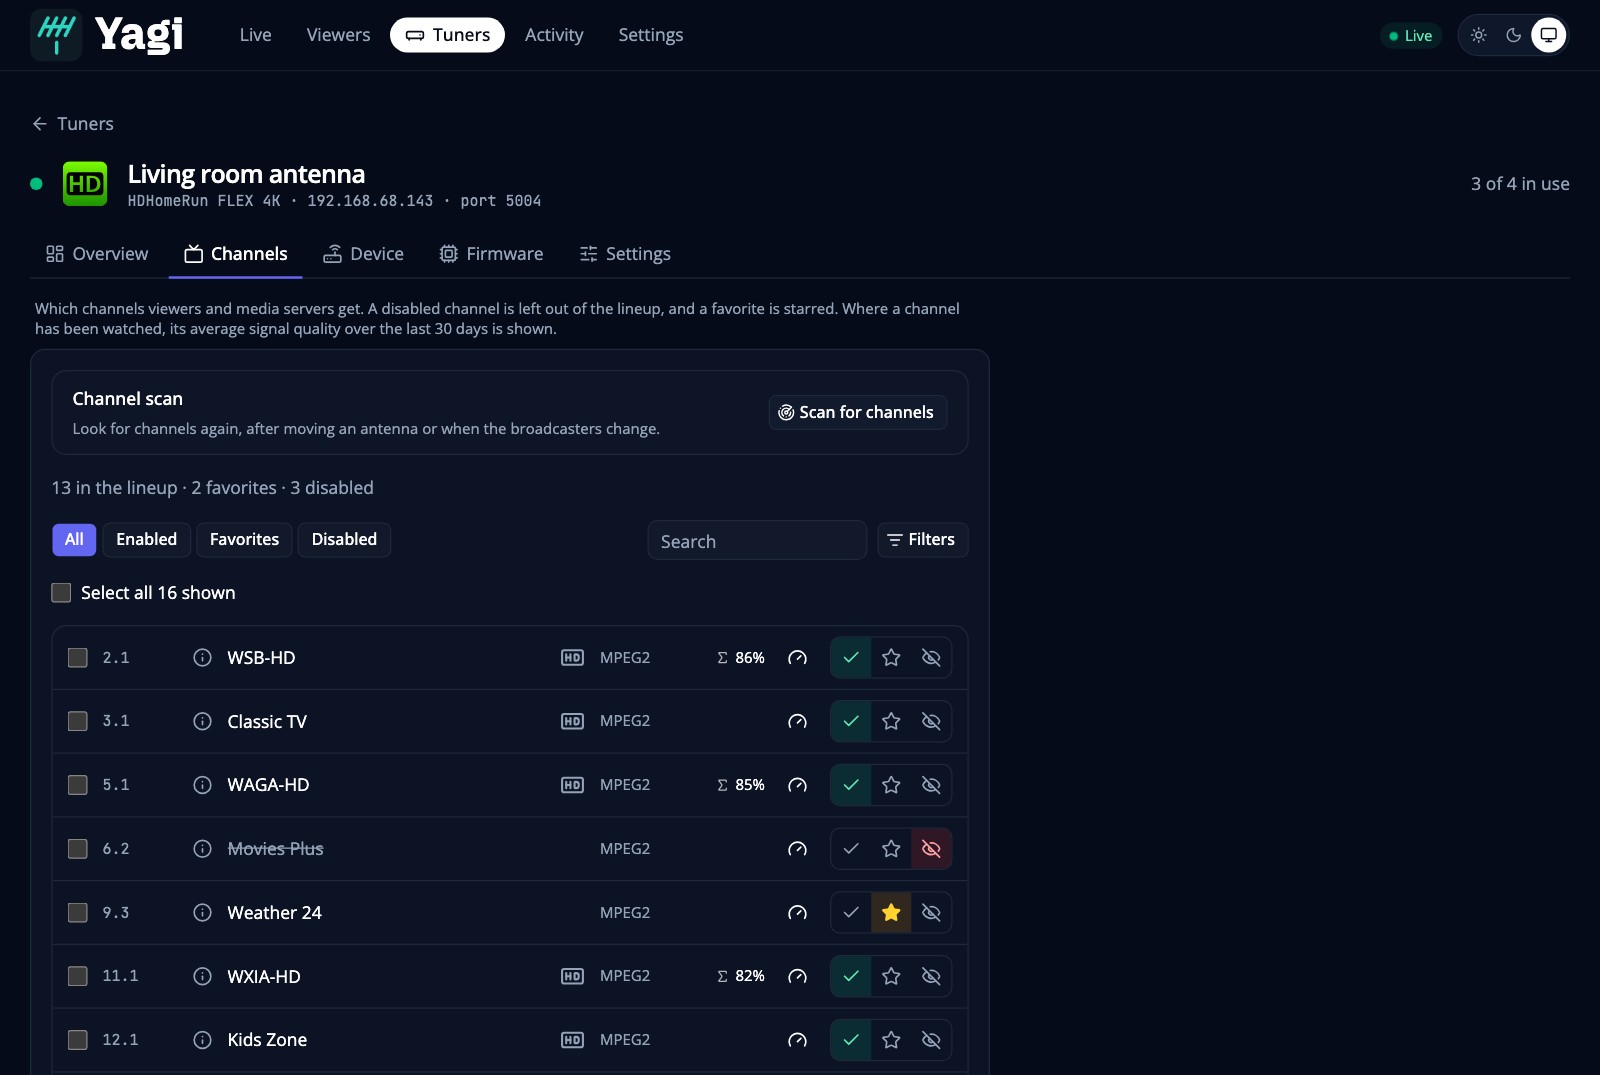The image size is (1600, 1075).
Task: Tick the checkbox for channel 9.3 Weather 24
Action: (77, 912)
